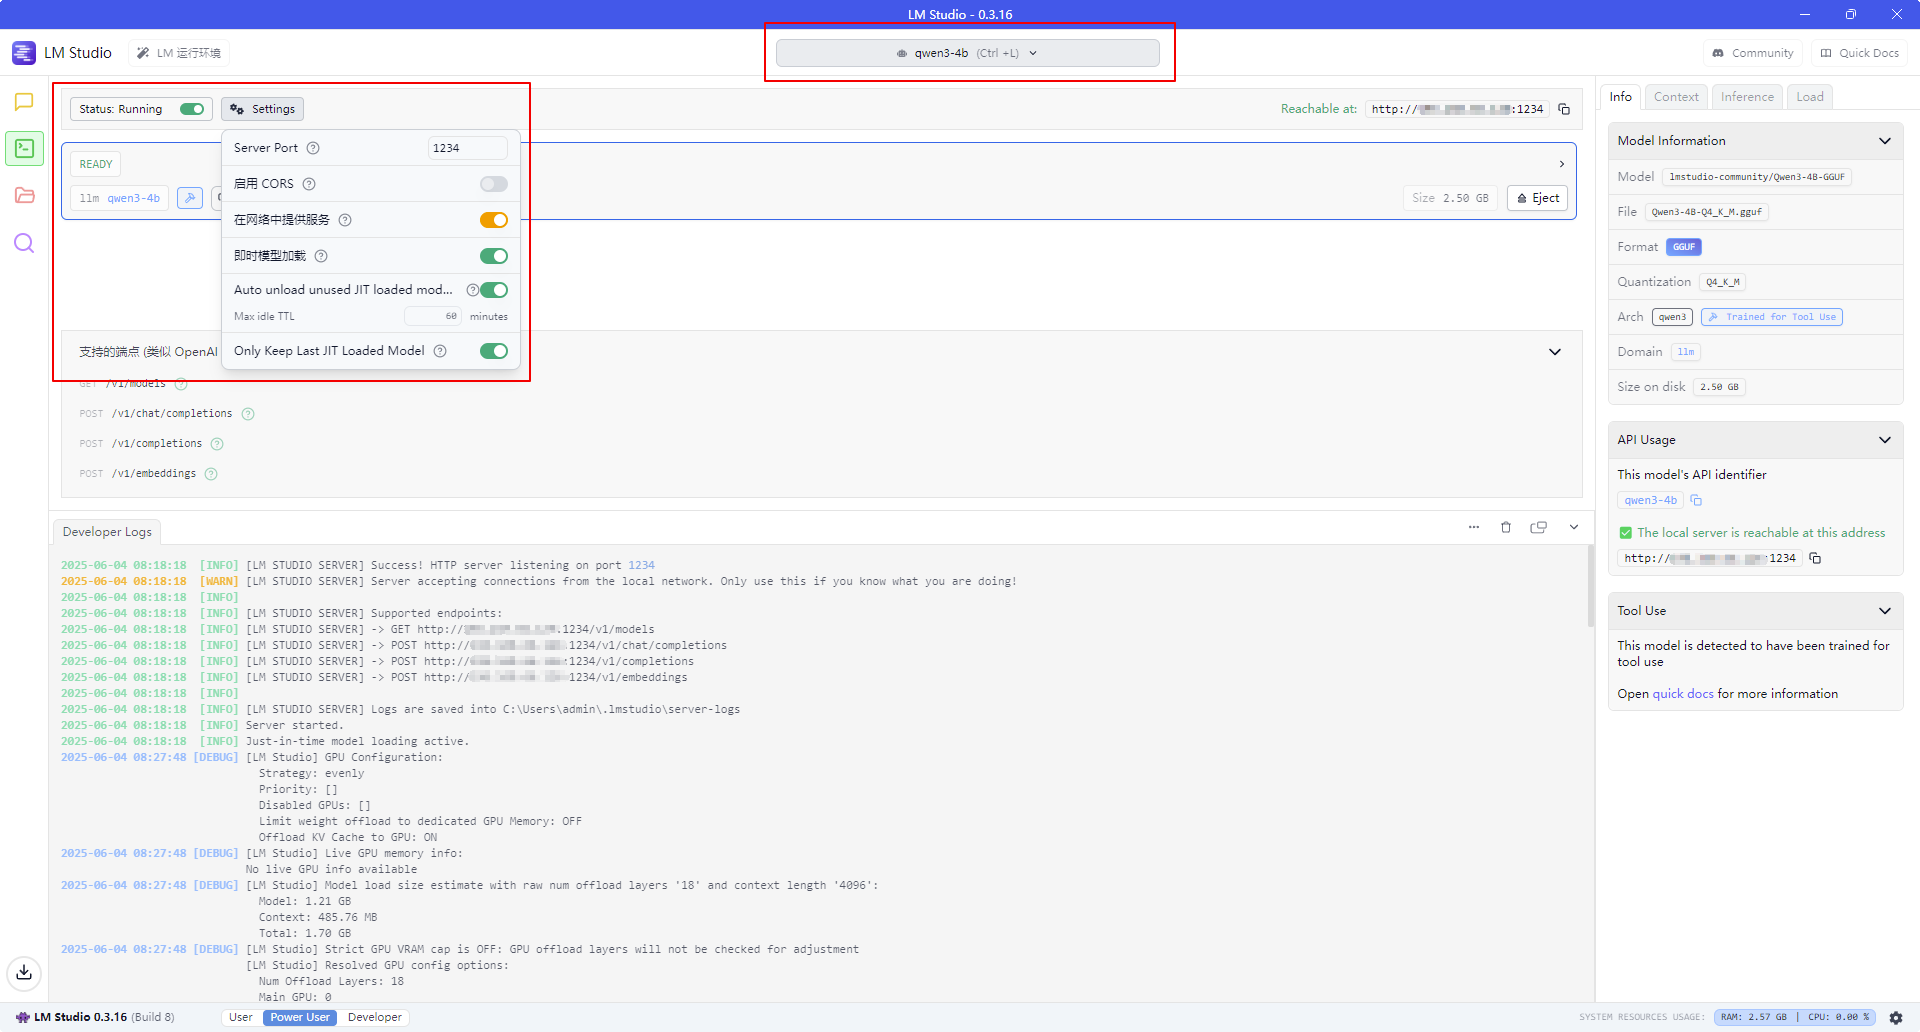Click the READY status badge
This screenshot has height=1032, width=1920.
[96, 164]
